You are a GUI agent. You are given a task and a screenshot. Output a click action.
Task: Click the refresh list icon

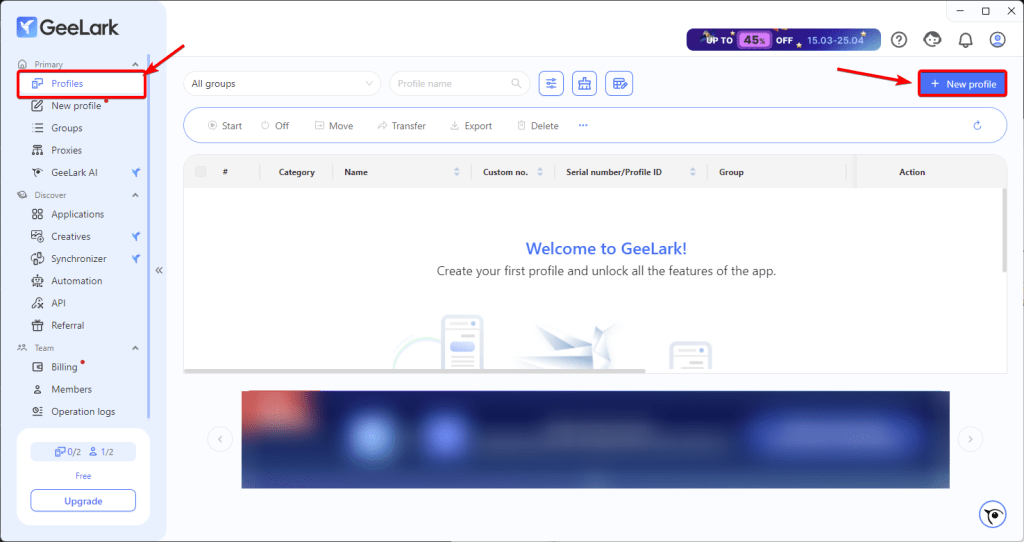[x=978, y=125]
